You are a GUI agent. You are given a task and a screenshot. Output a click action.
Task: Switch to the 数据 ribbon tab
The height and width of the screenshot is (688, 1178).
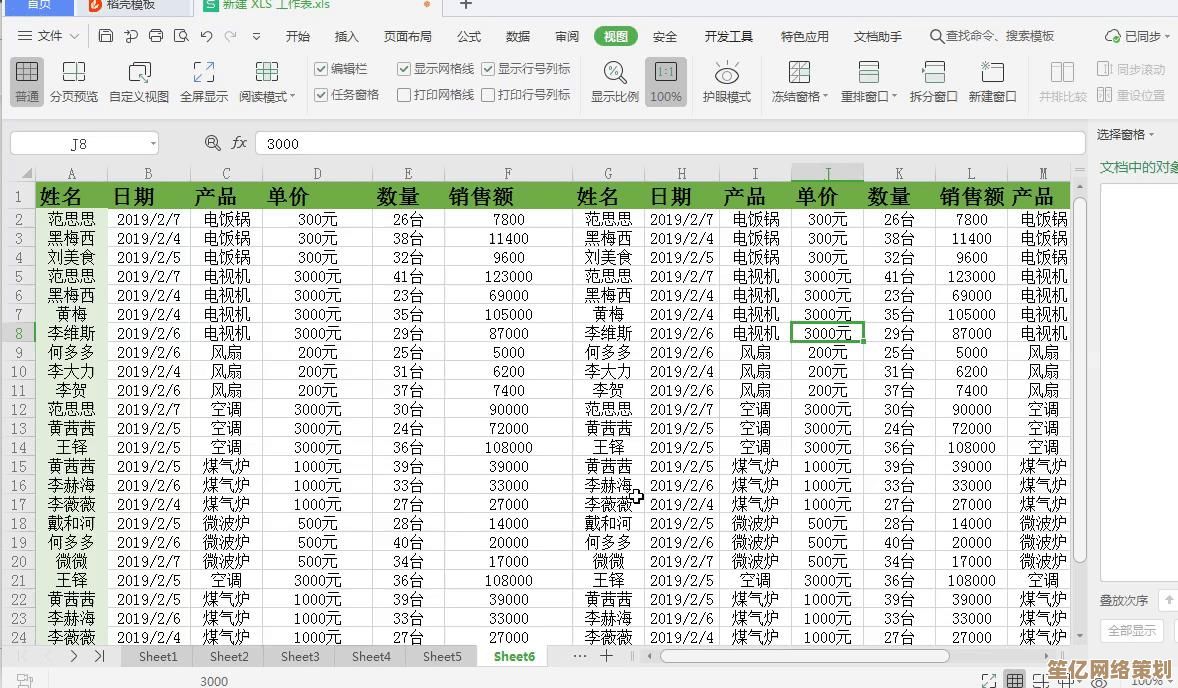pyautogui.click(x=517, y=36)
